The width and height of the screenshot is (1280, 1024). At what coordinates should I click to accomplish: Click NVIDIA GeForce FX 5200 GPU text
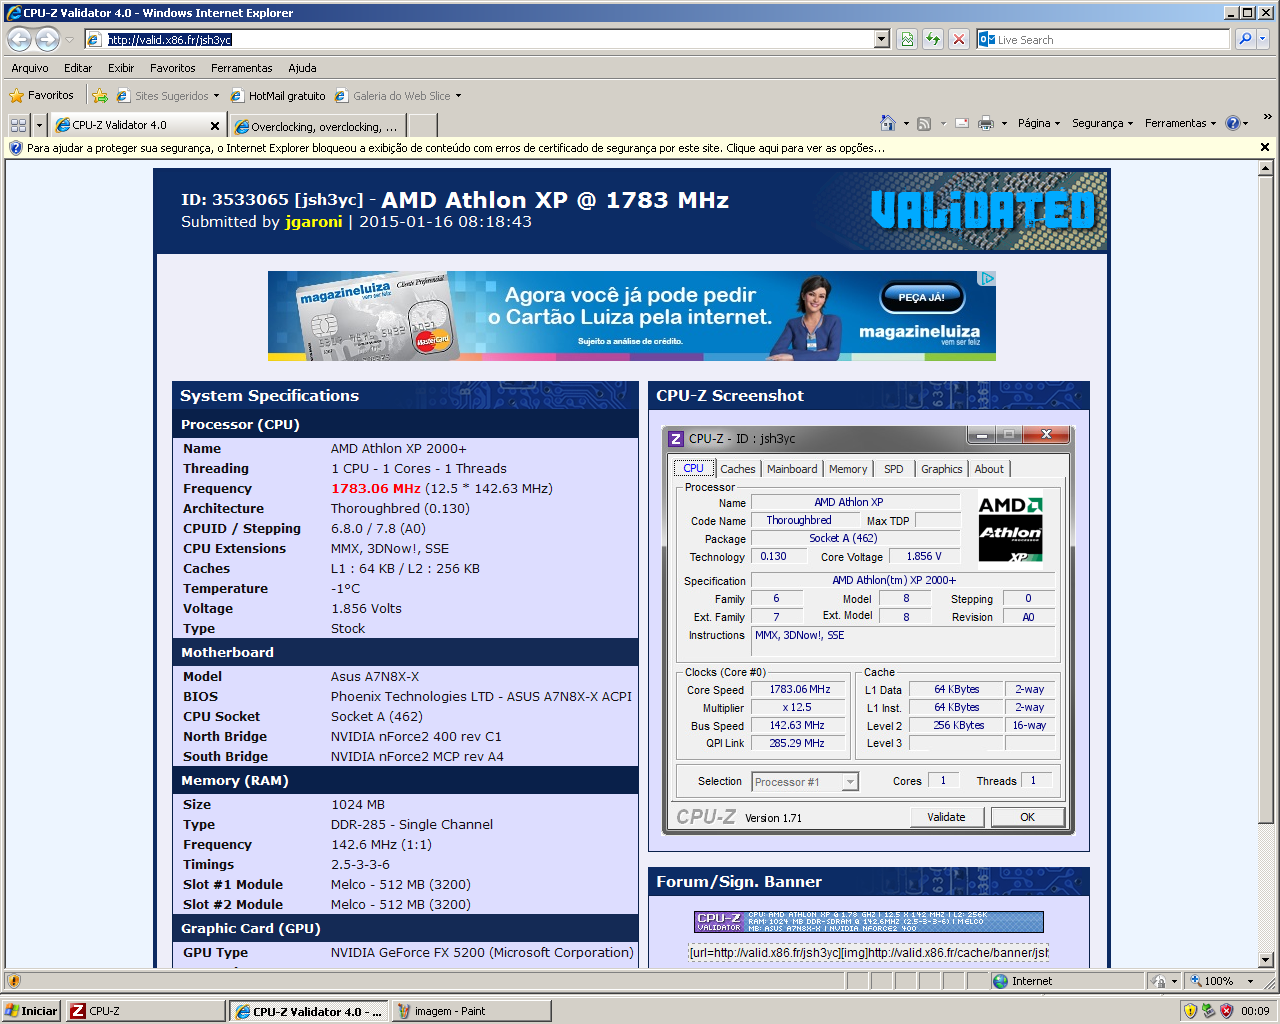pyautogui.click(x=482, y=953)
